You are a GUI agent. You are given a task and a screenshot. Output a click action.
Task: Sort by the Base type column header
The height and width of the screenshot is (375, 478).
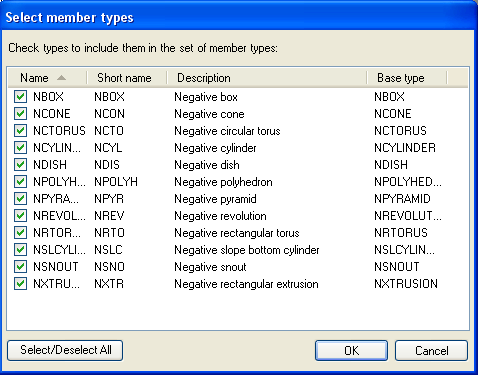[x=407, y=78]
